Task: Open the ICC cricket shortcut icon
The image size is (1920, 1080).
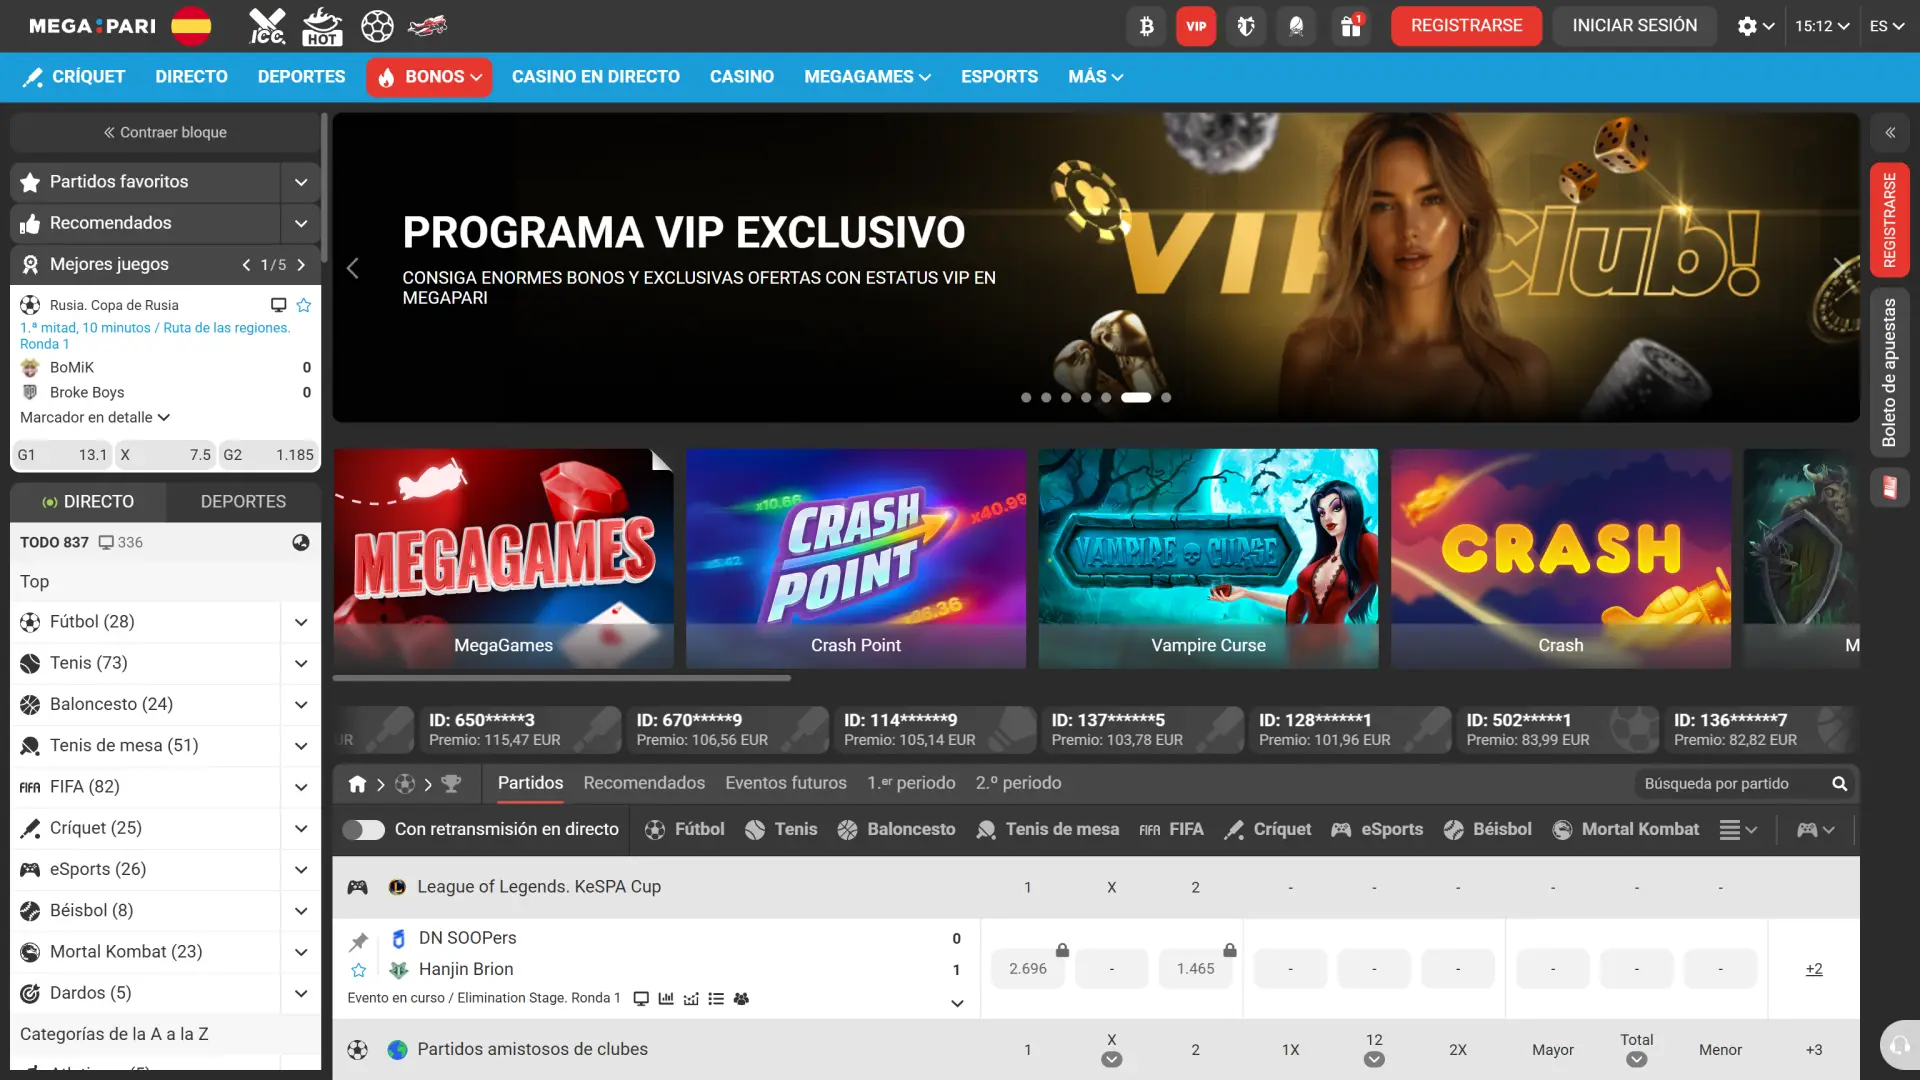Action: [x=267, y=26]
